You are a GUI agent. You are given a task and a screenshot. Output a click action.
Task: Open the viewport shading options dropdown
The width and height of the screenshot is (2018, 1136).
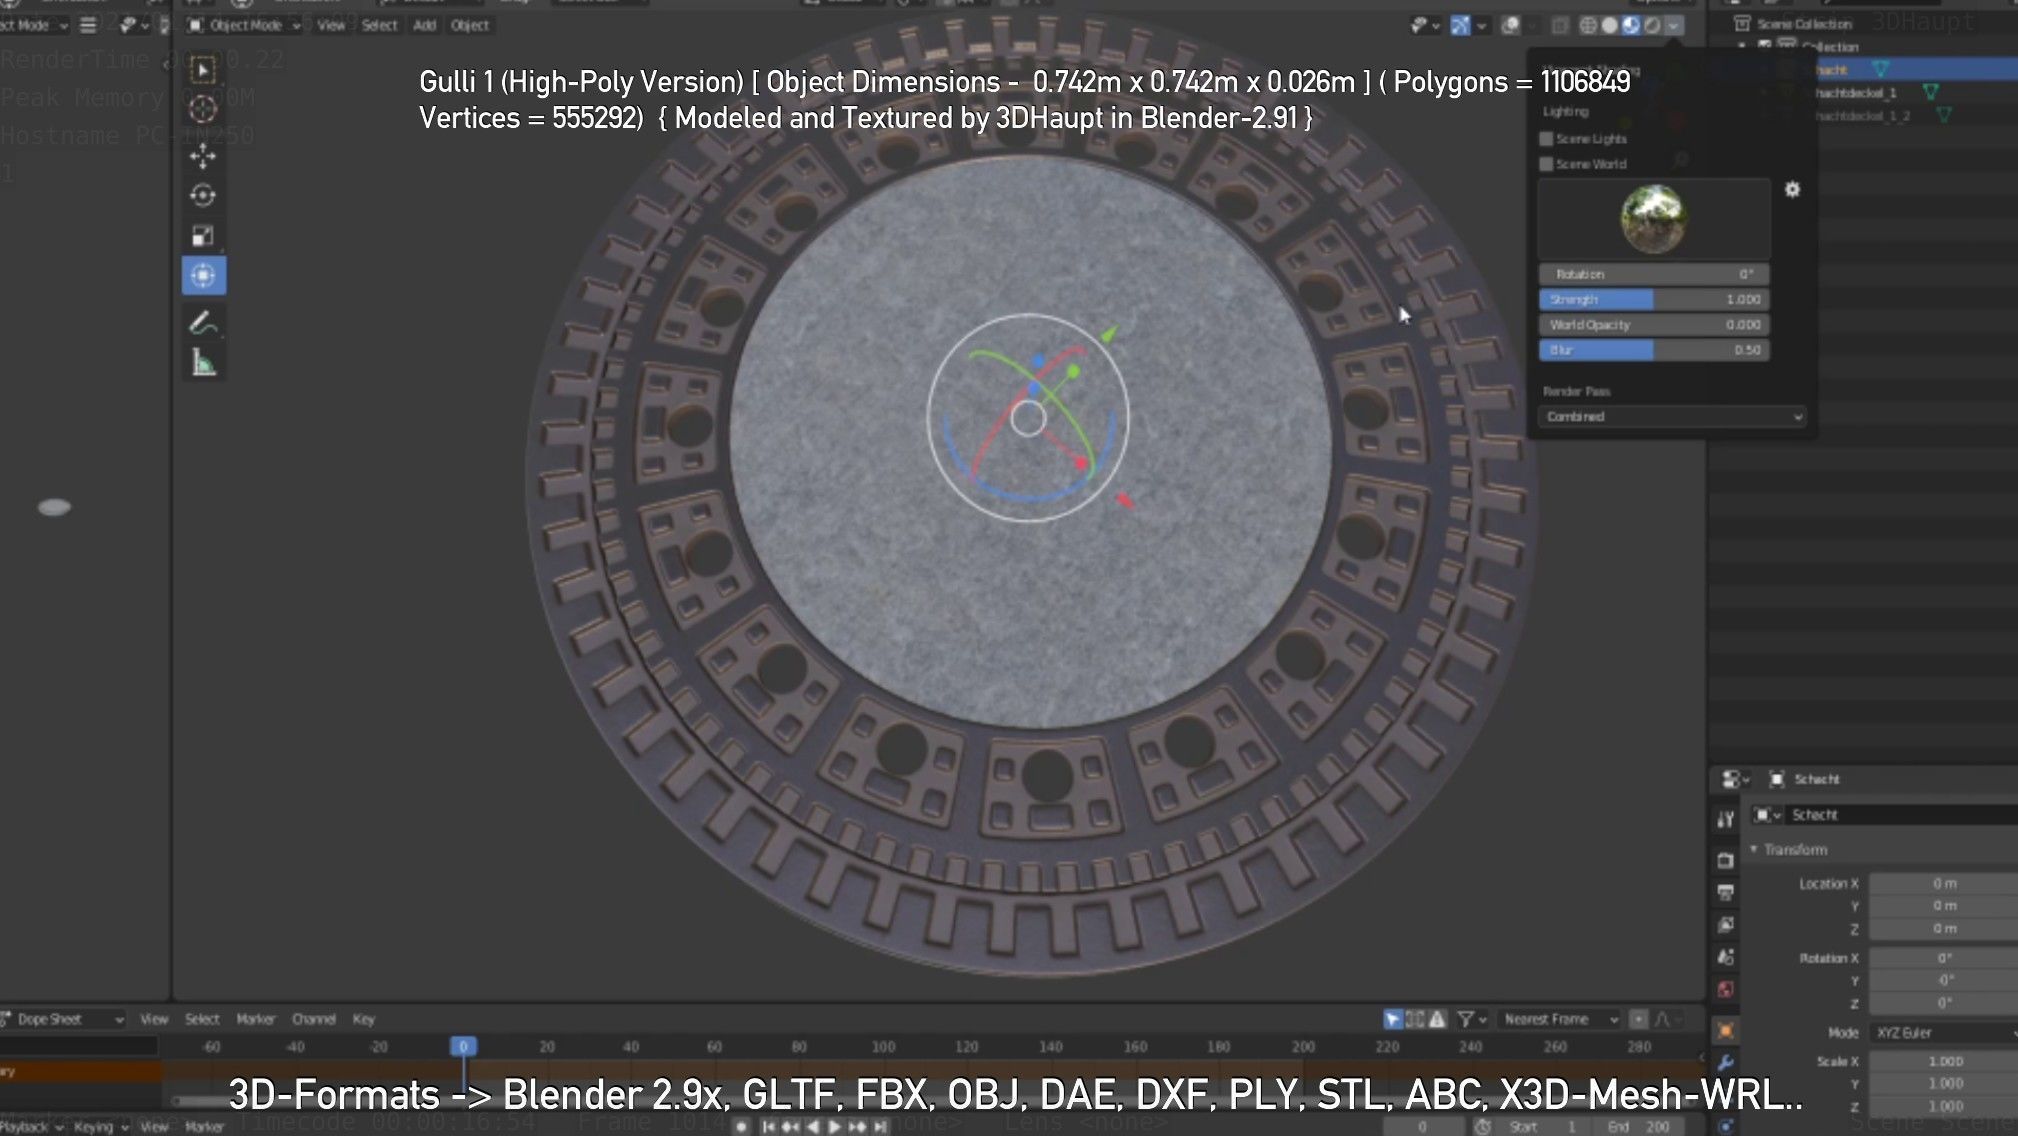(1674, 25)
